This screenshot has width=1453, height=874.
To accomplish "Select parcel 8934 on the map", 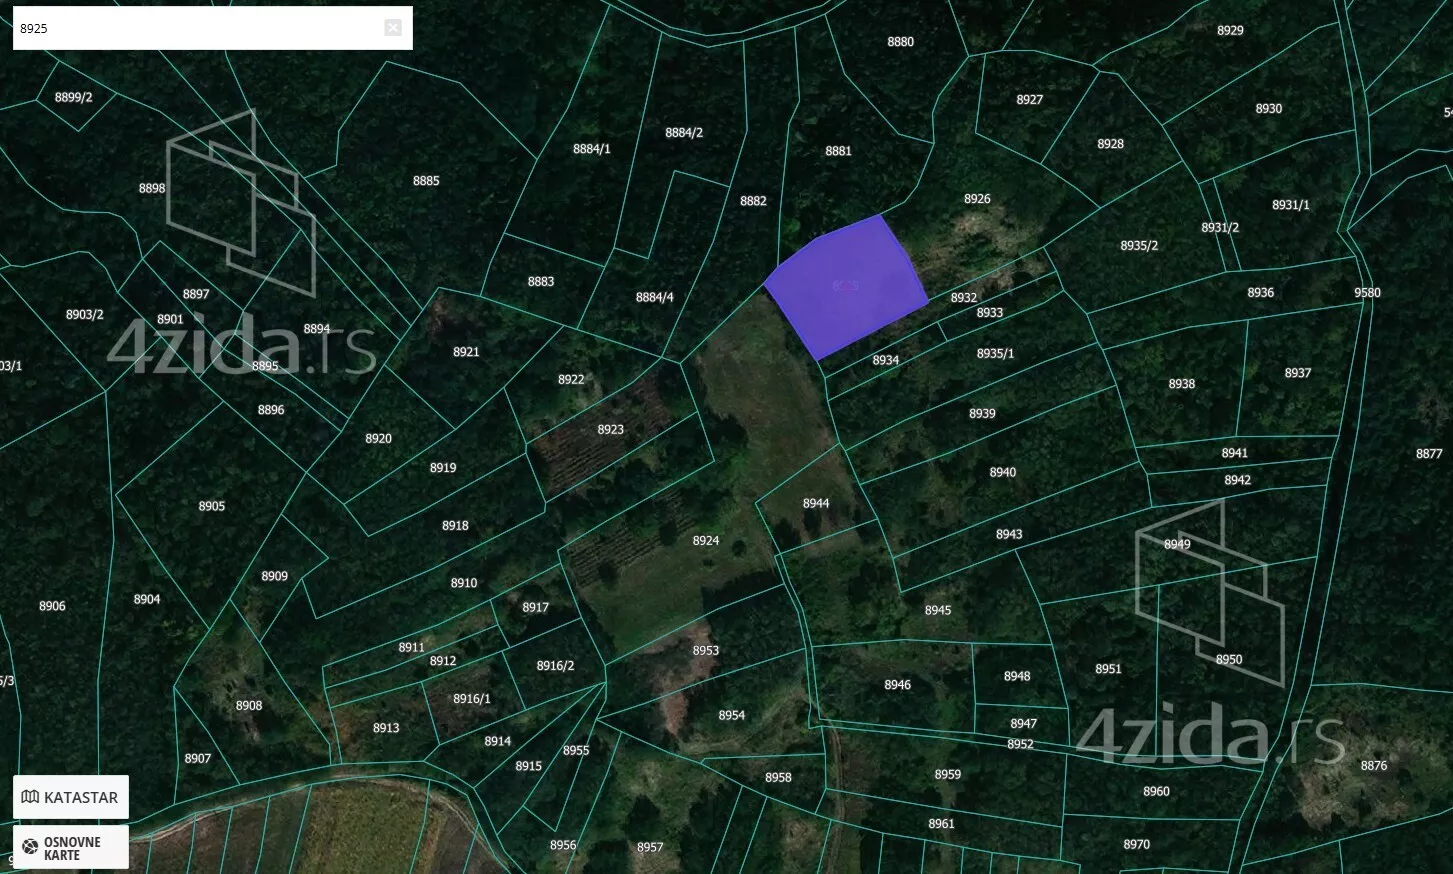I will tap(886, 361).
